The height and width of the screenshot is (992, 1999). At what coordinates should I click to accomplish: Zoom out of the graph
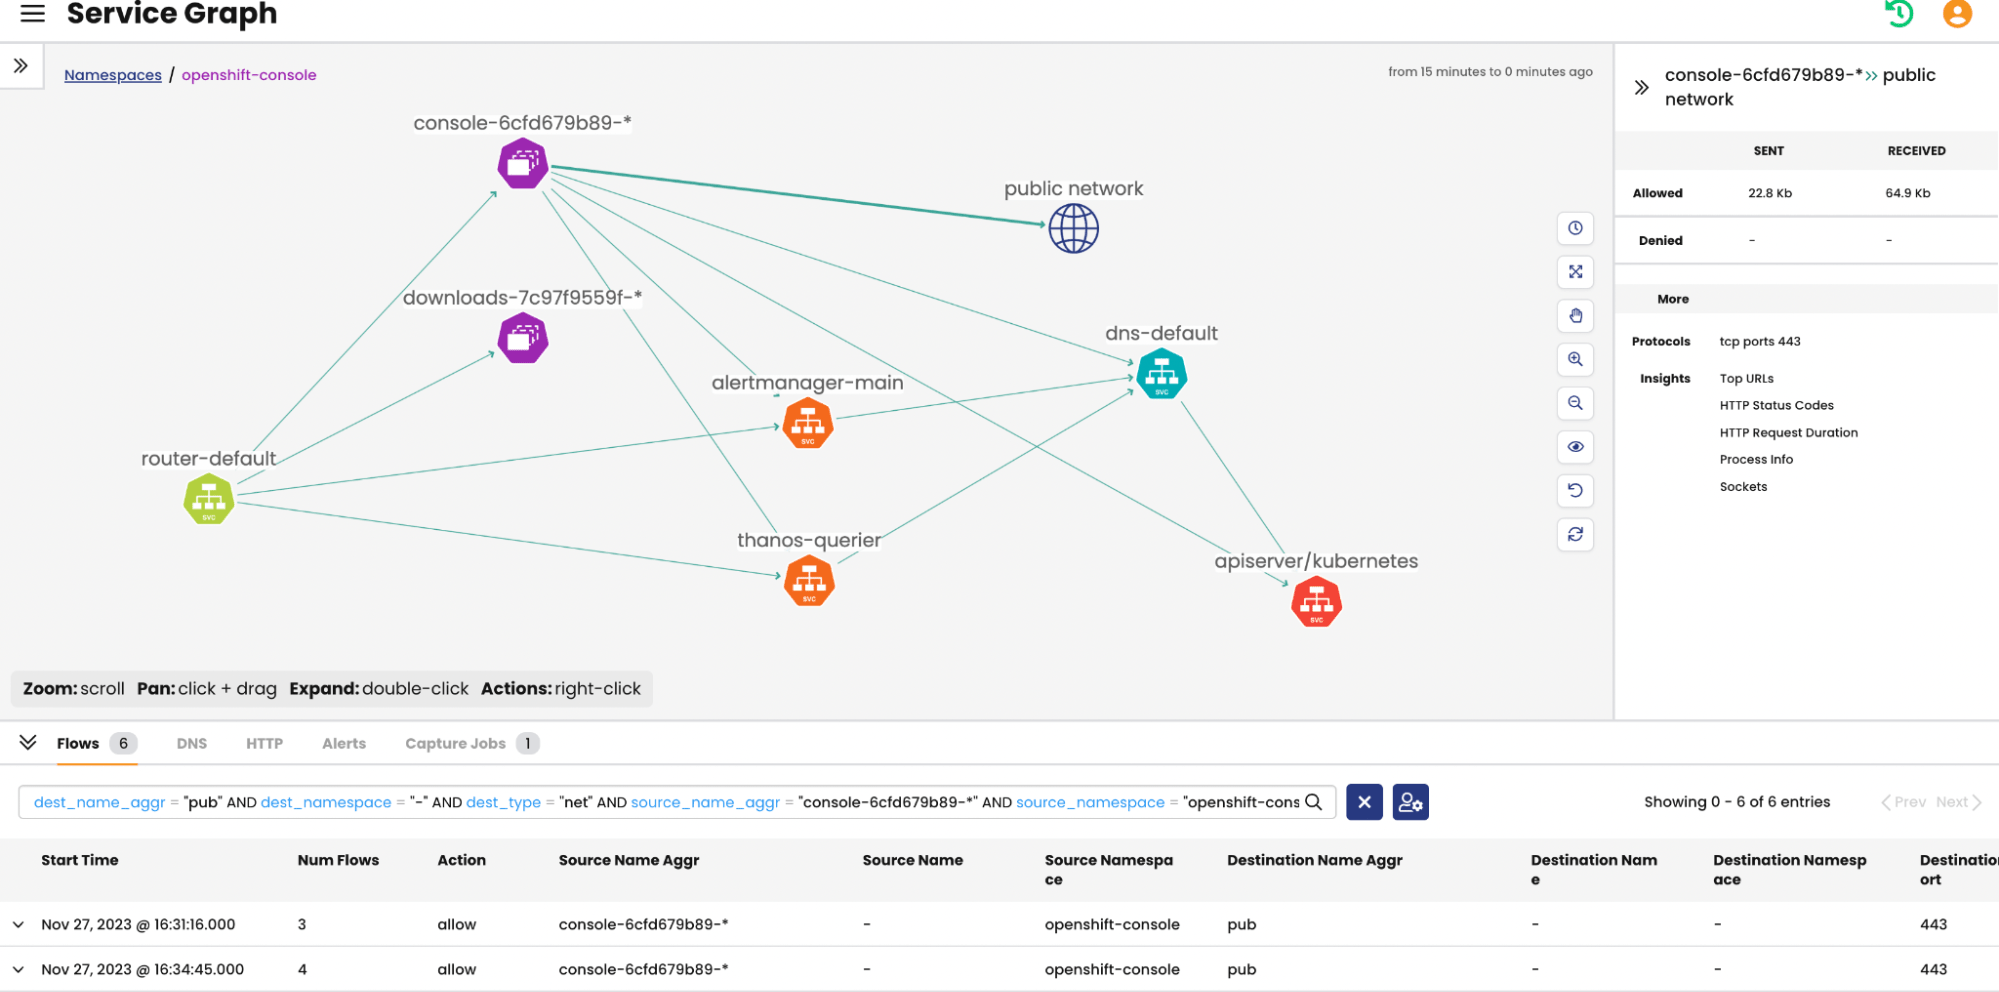1575,403
